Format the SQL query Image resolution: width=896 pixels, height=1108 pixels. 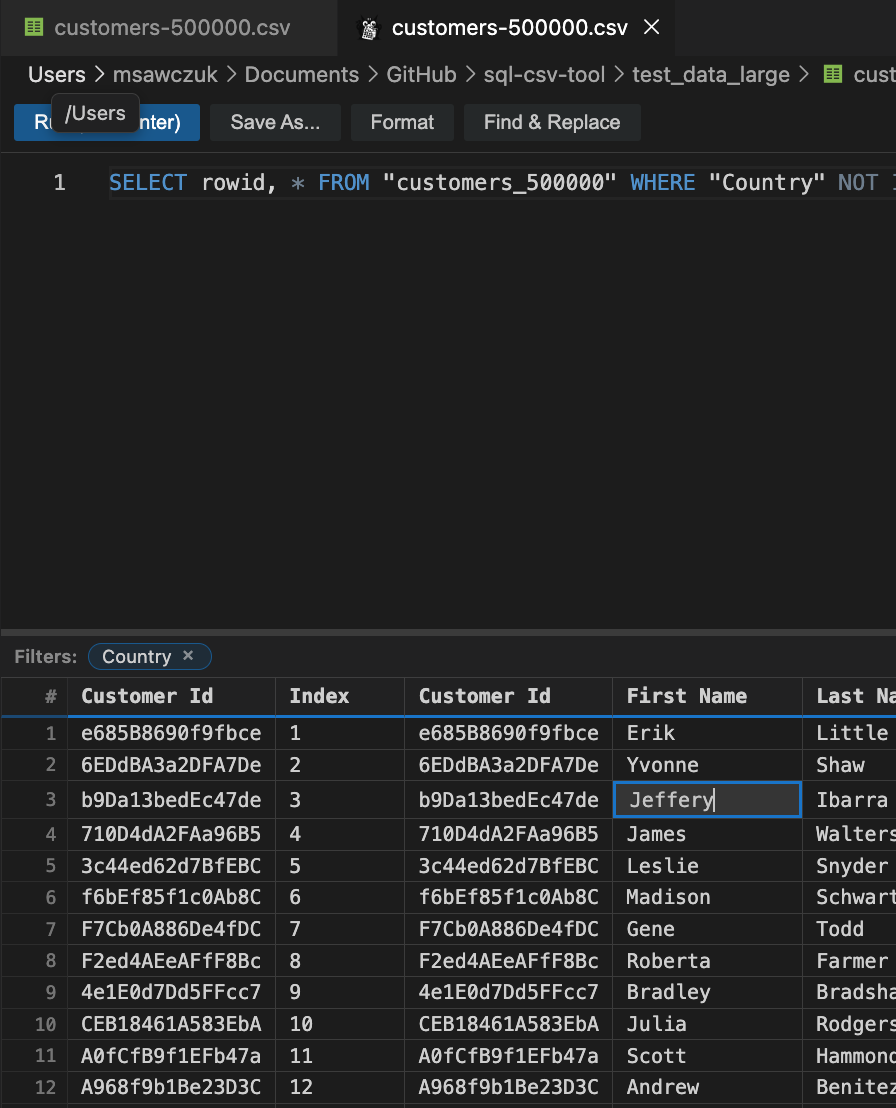click(x=402, y=122)
